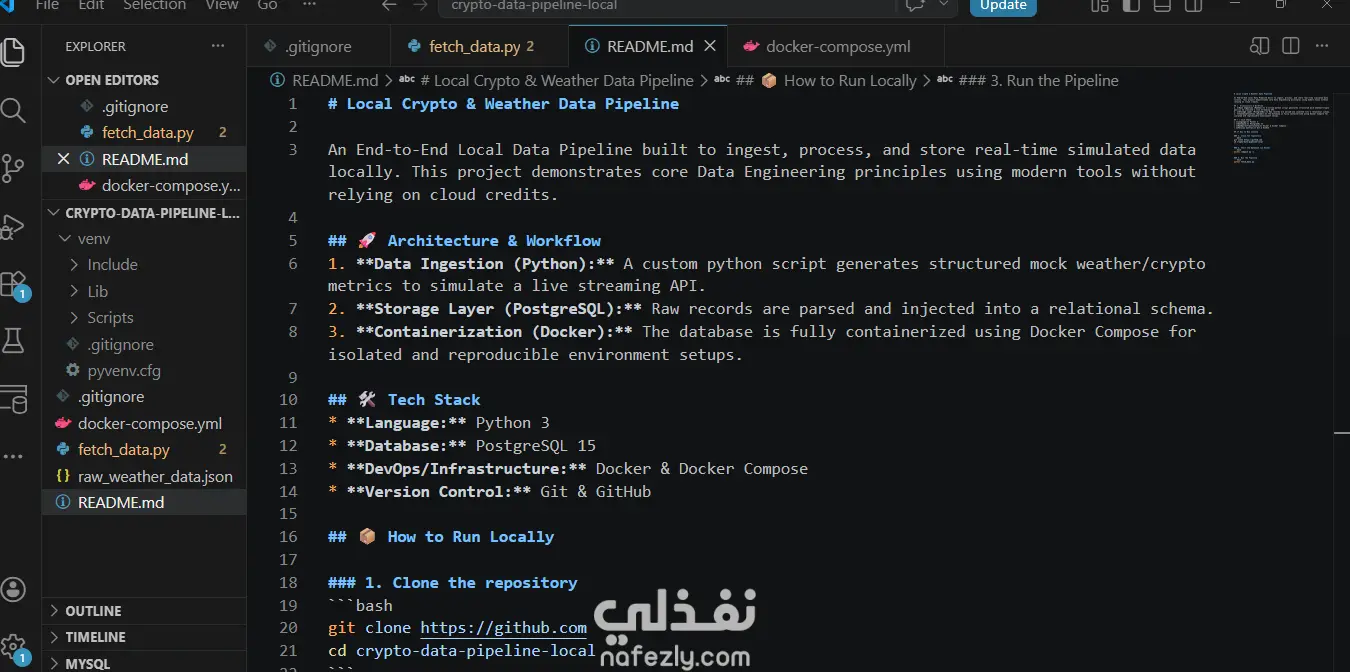Go forward with the right arrow

421,5
